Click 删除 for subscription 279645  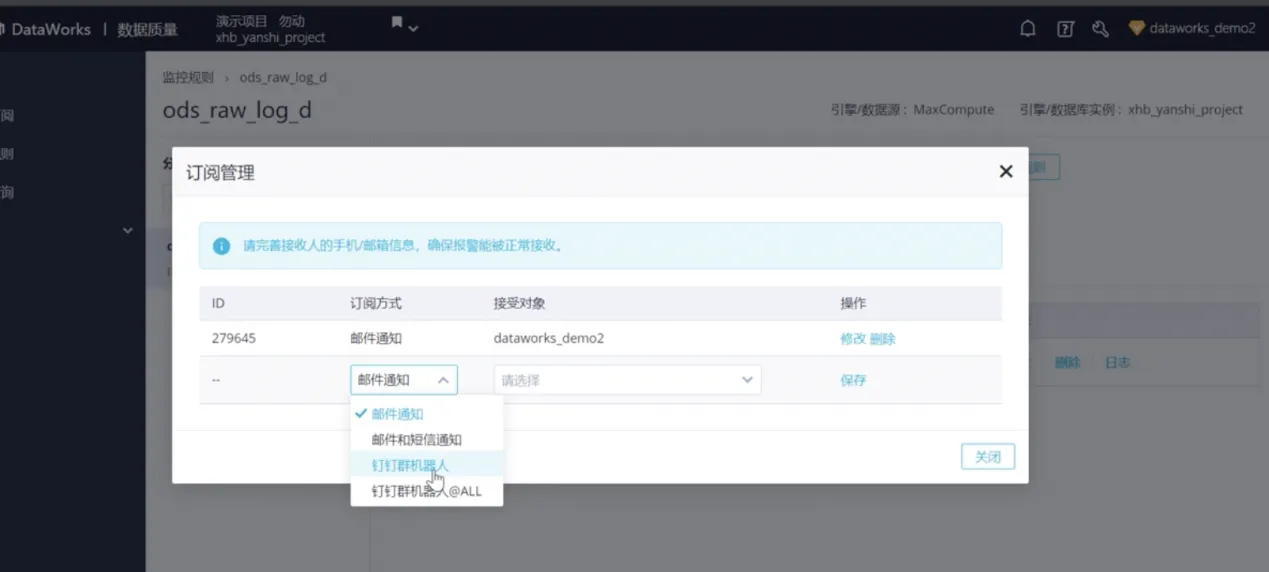(x=883, y=339)
